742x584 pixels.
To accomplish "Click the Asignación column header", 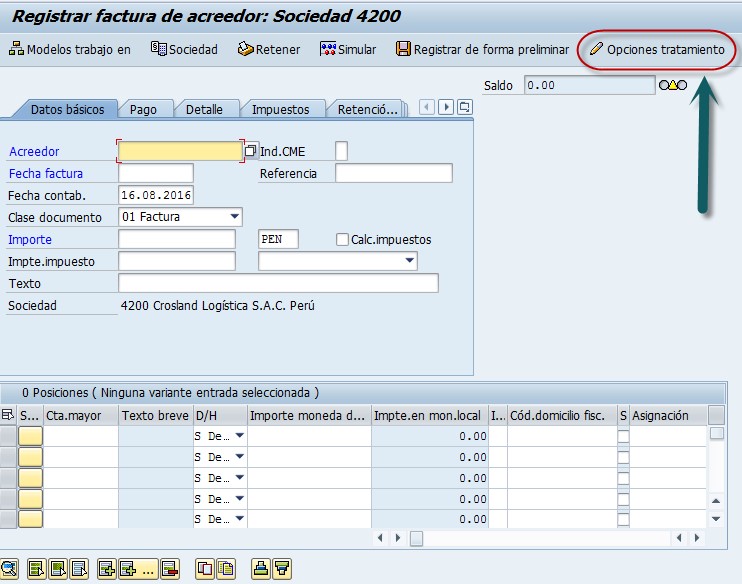I will click(669, 415).
